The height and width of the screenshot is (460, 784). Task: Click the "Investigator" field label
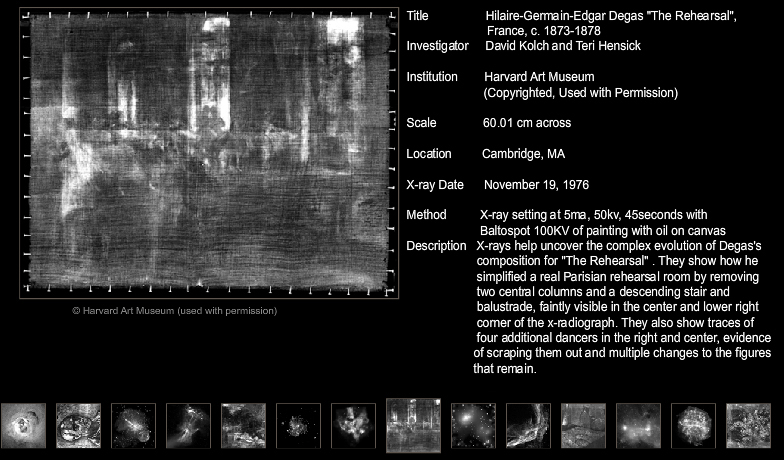click(x=438, y=46)
